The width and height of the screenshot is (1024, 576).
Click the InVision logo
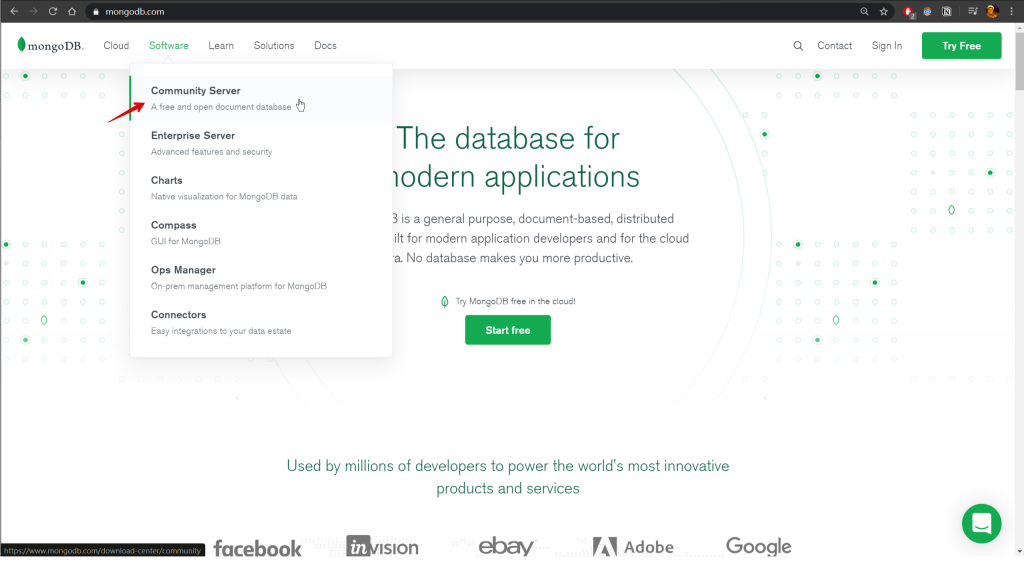click(x=382, y=547)
